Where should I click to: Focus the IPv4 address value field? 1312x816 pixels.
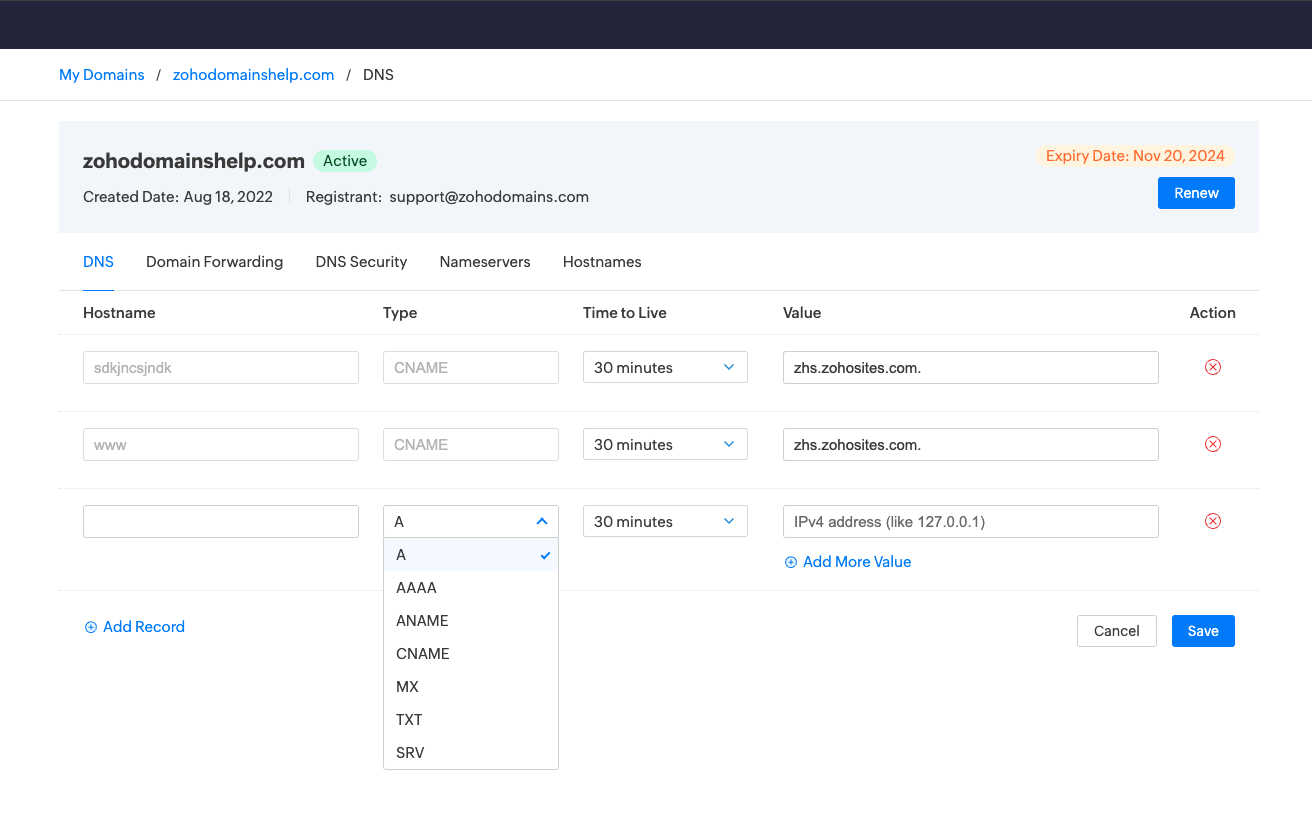(x=971, y=521)
